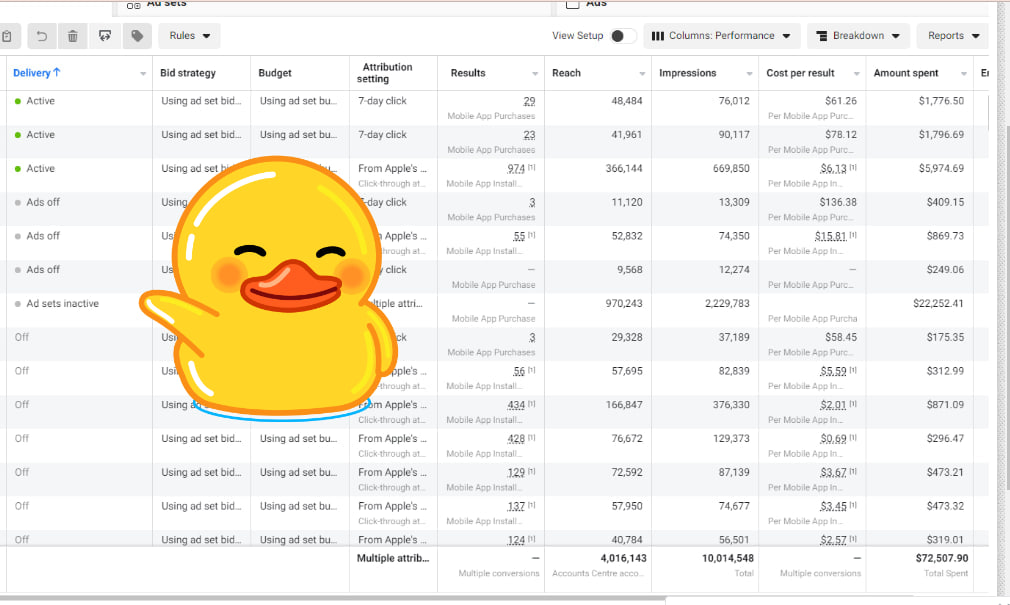Click the Ad sets inactive delivery status
Screen dimensions: 1010x605
click(x=62, y=303)
